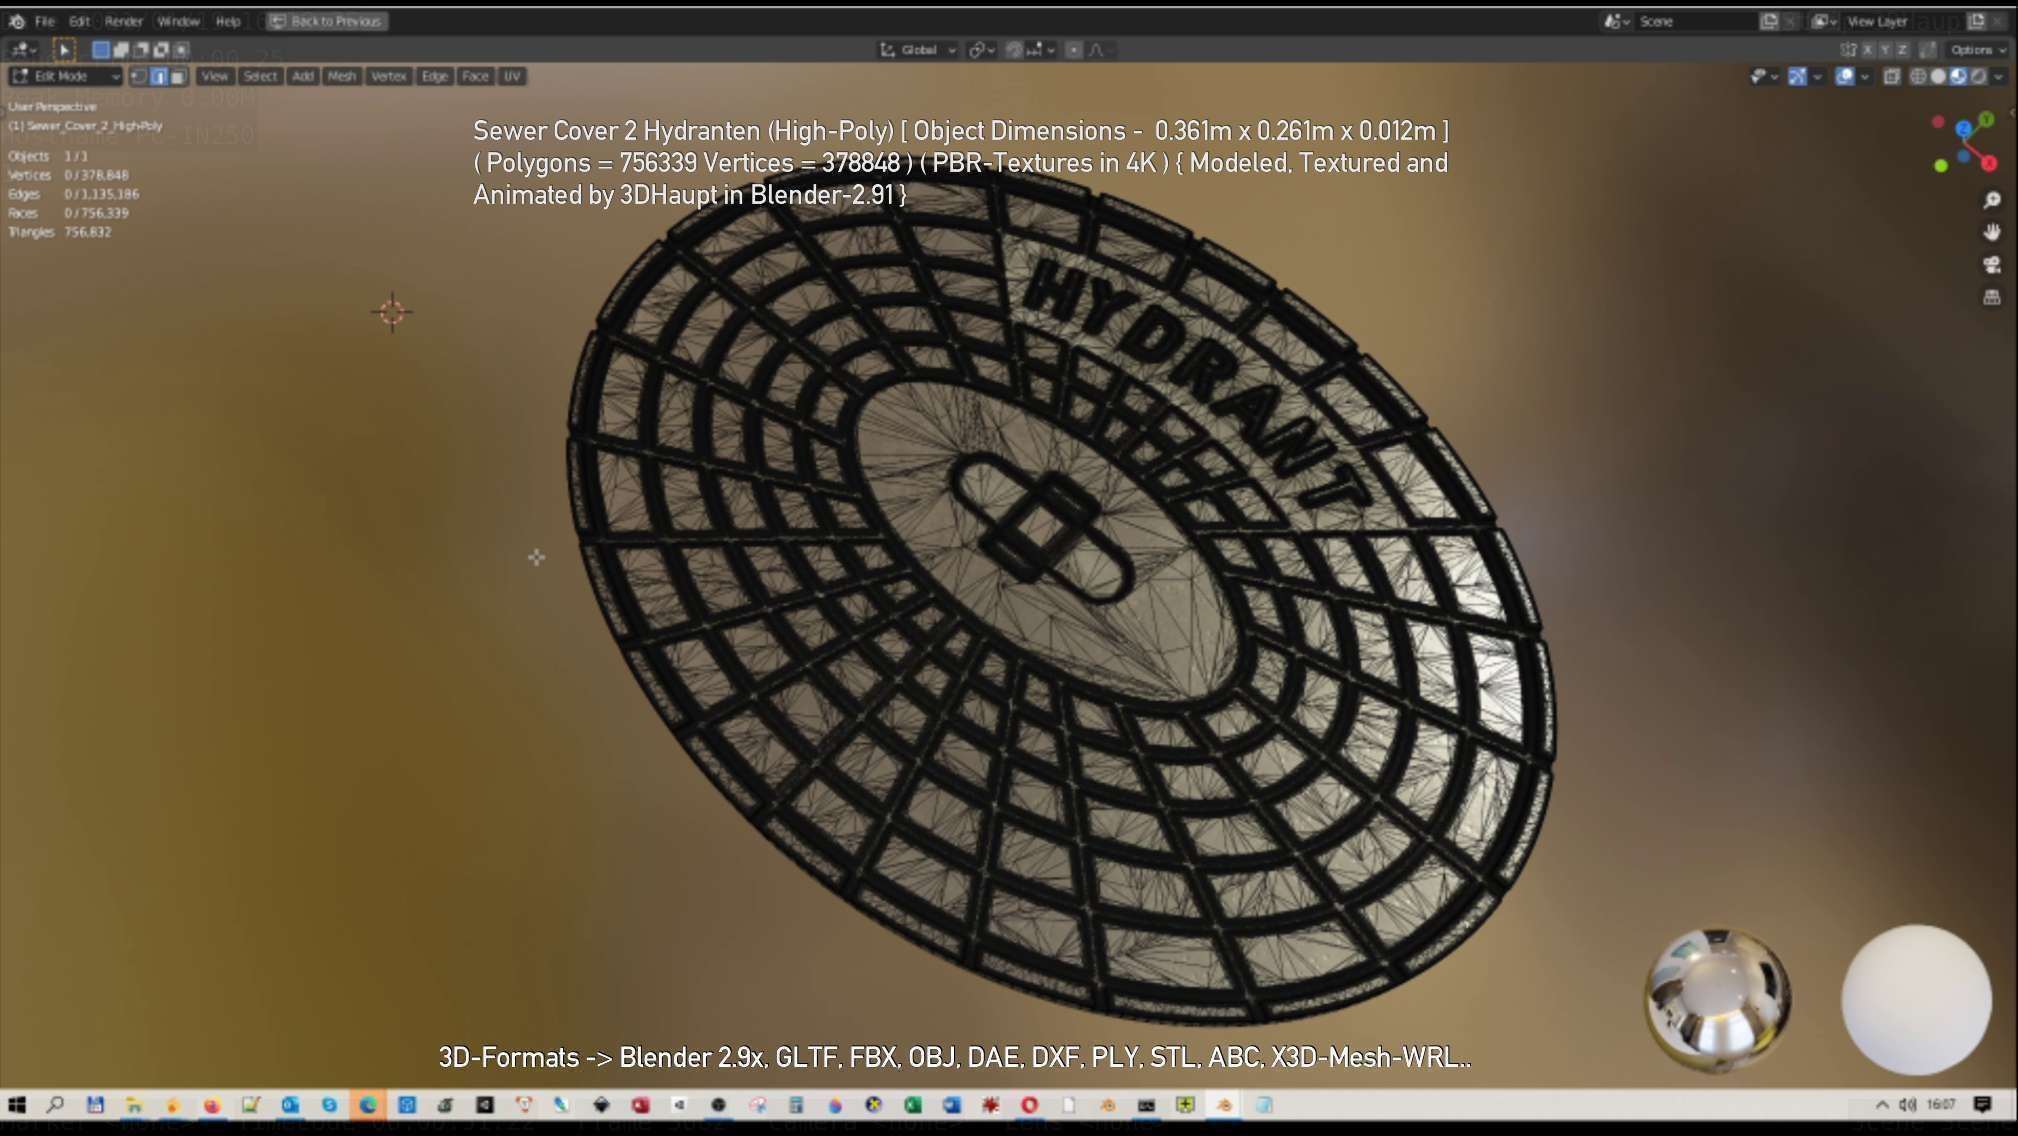
Task: Enable face select mode
Action: coord(178,76)
